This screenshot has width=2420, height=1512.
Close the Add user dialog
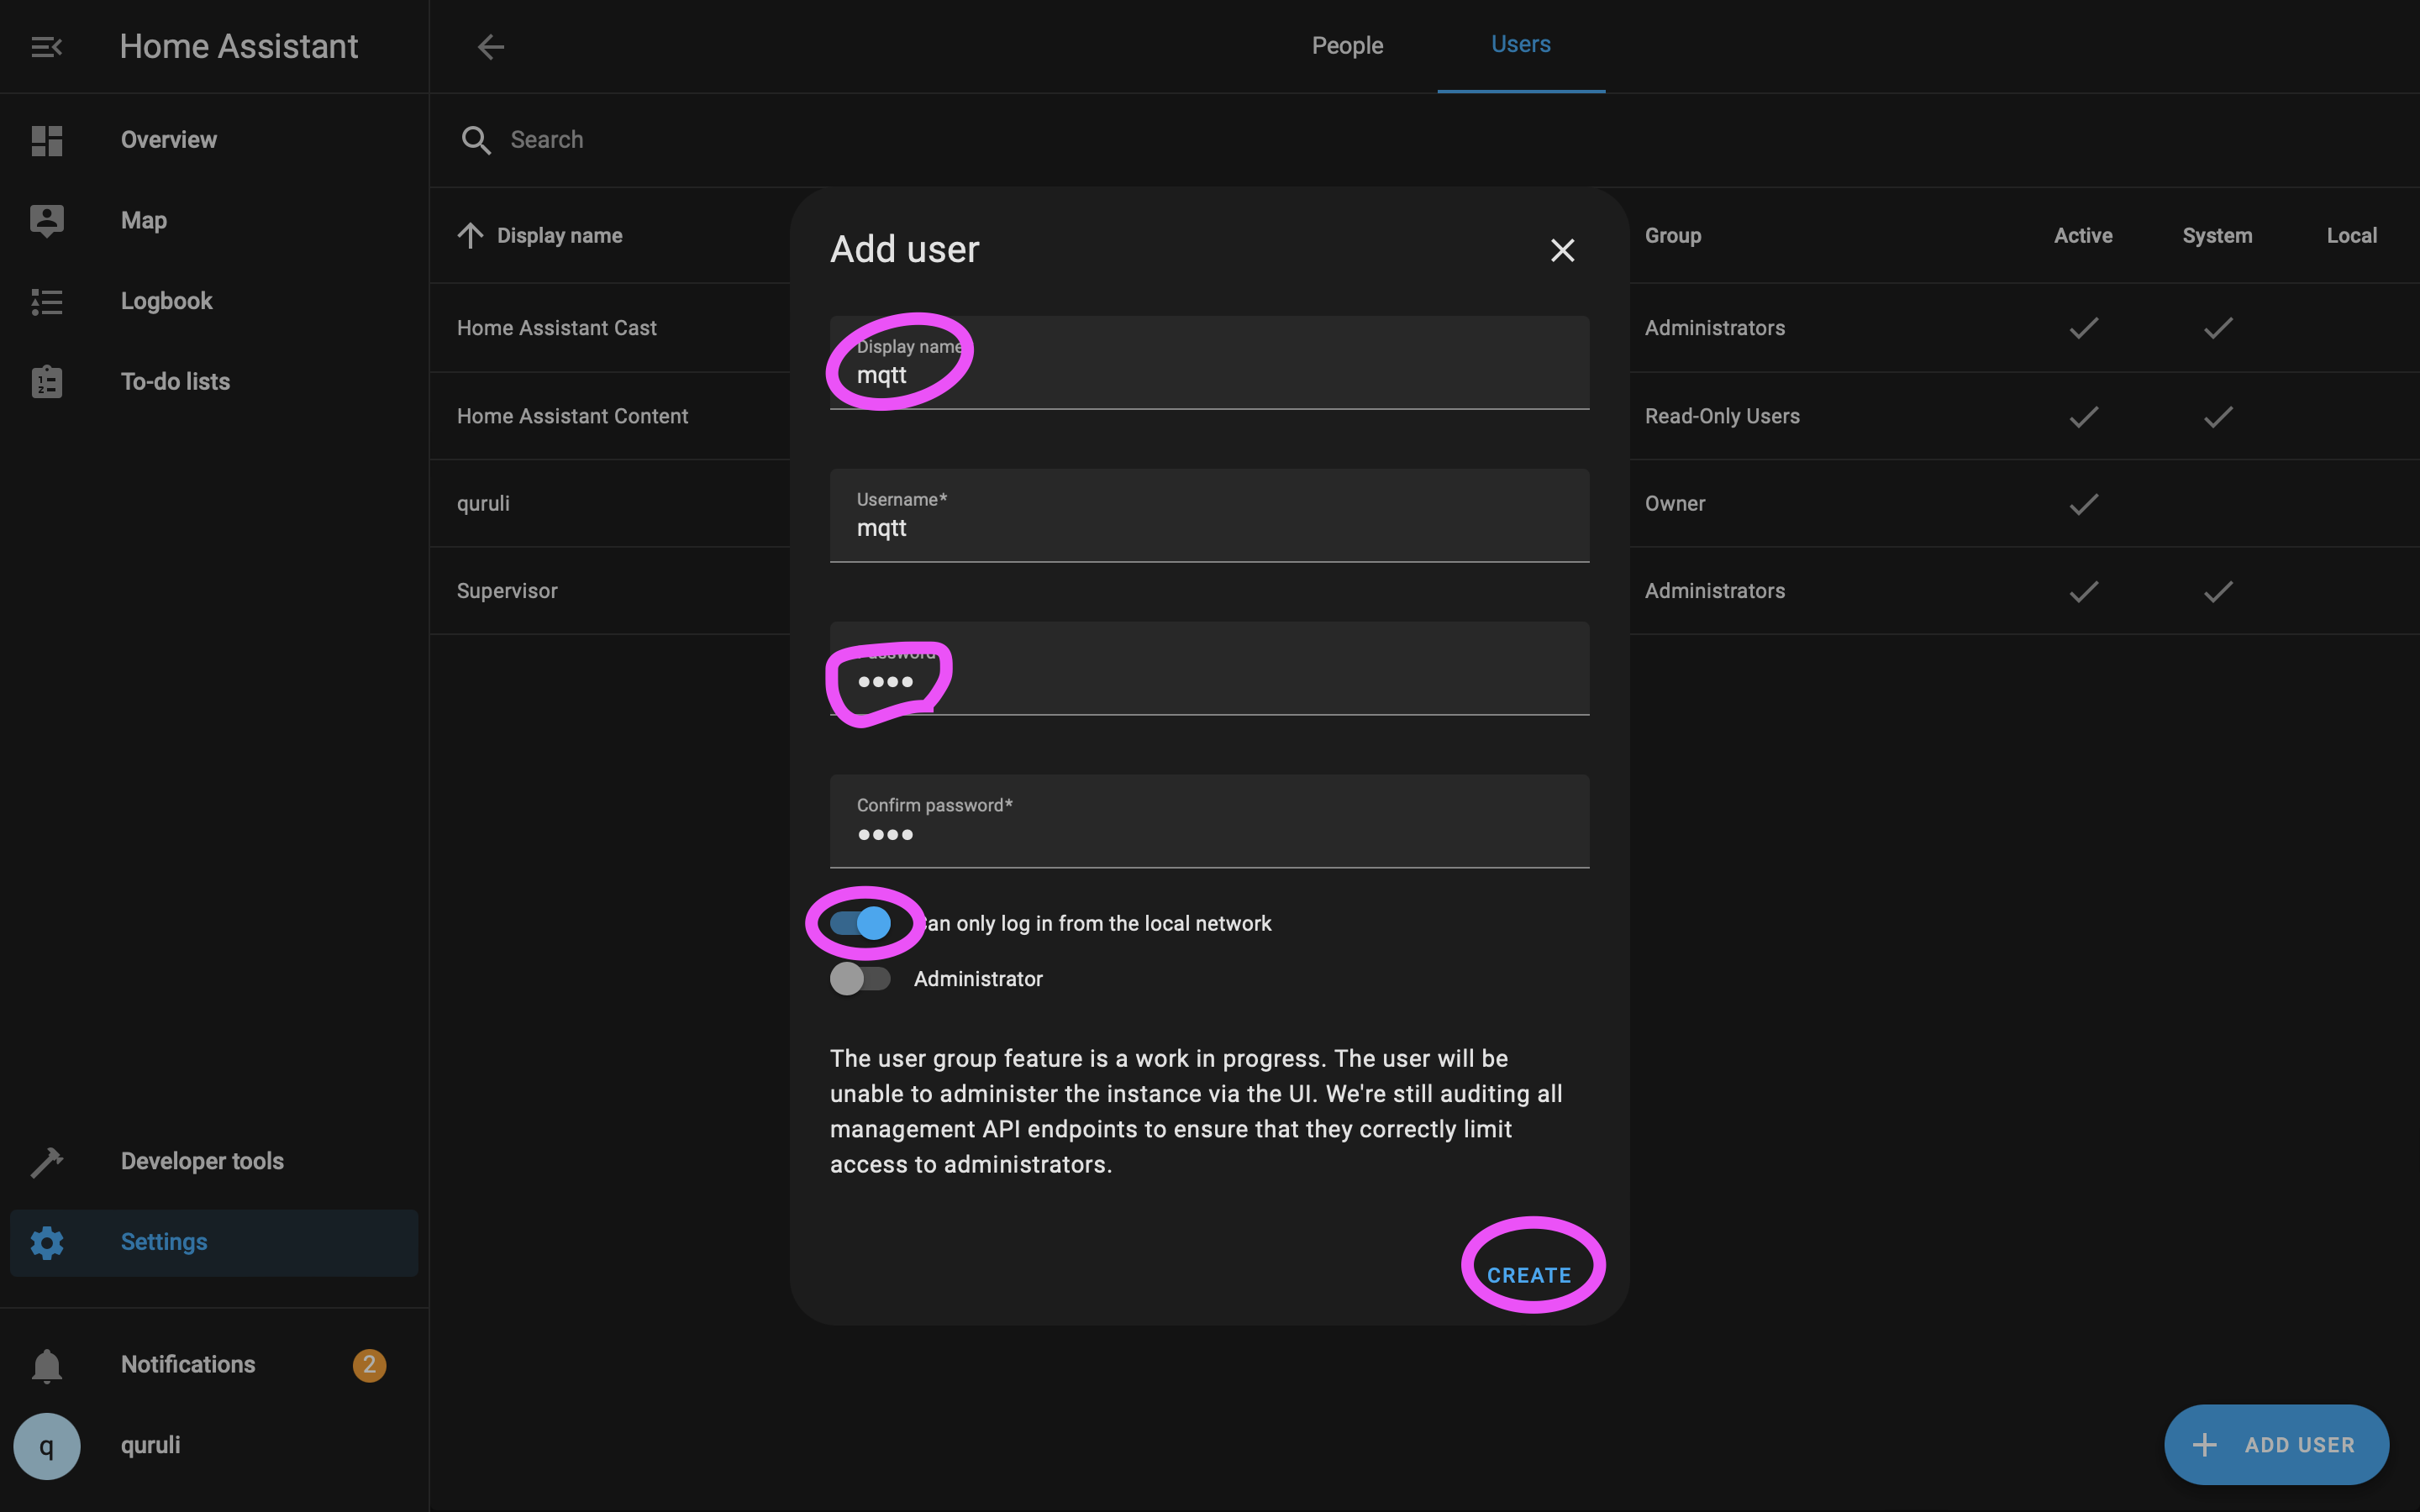pos(1562,250)
